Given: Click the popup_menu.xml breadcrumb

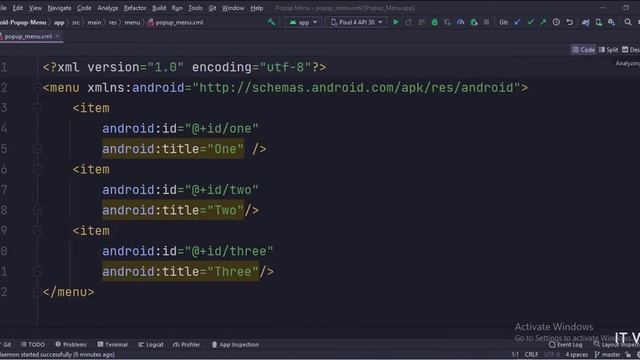Looking at the screenshot, I should pos(176,22).
